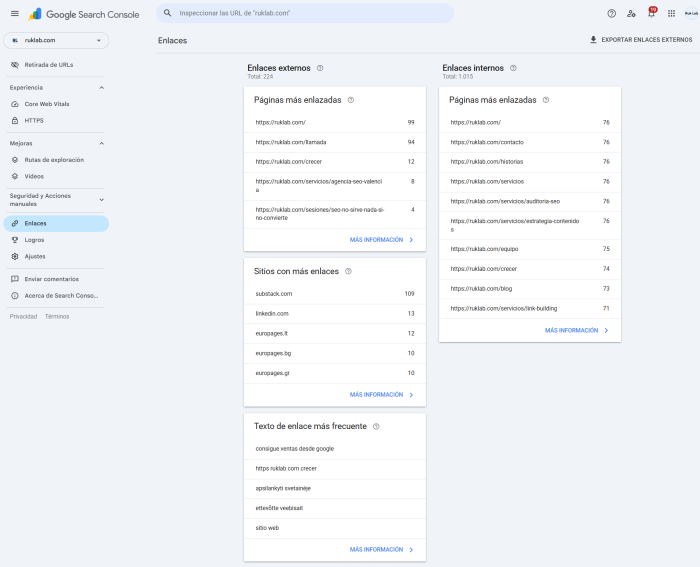The width and height of the screenshot is (700, 567).
Task: Click the URL inspection search field
Action: point(305,13)
